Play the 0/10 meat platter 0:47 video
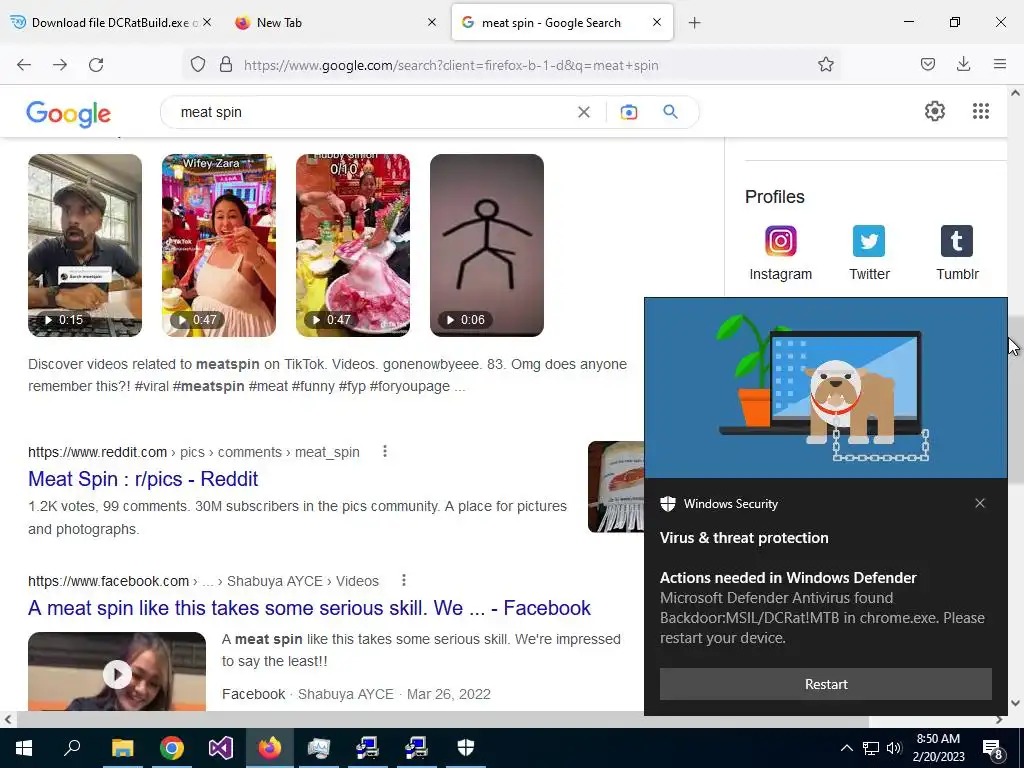The image size is (1024, 768). [353, 246]
